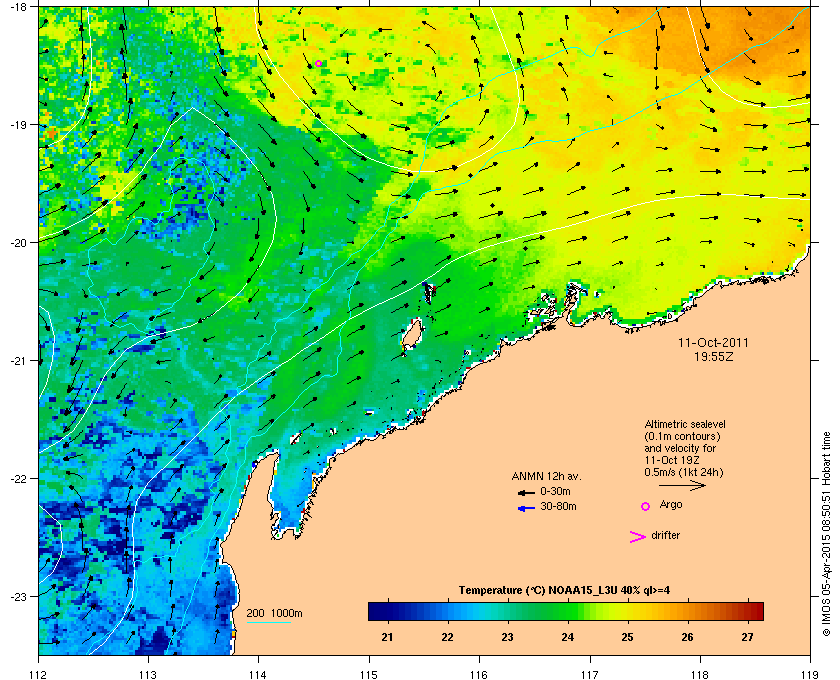
Task: Click the colorbar tick label '23'
Action: tap(507, 637)
